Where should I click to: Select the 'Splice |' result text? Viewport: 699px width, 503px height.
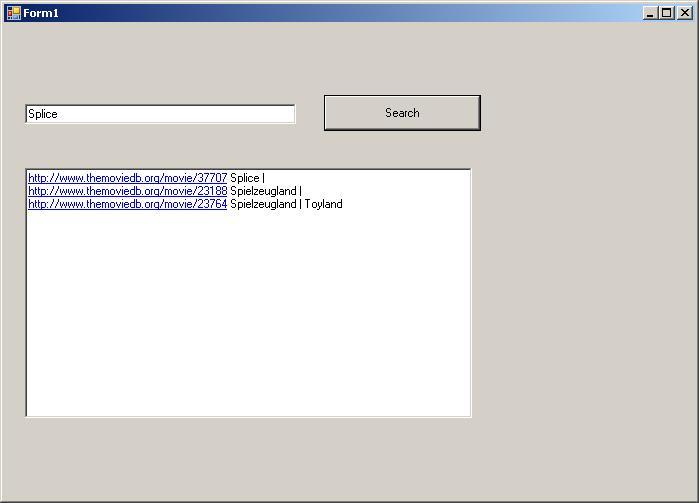[247, 178]
